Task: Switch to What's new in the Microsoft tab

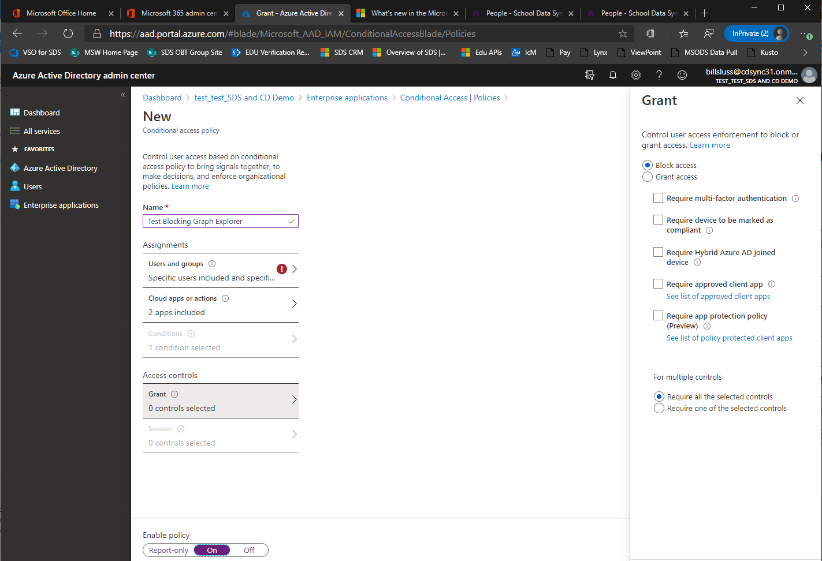Action: click(408, 13)
